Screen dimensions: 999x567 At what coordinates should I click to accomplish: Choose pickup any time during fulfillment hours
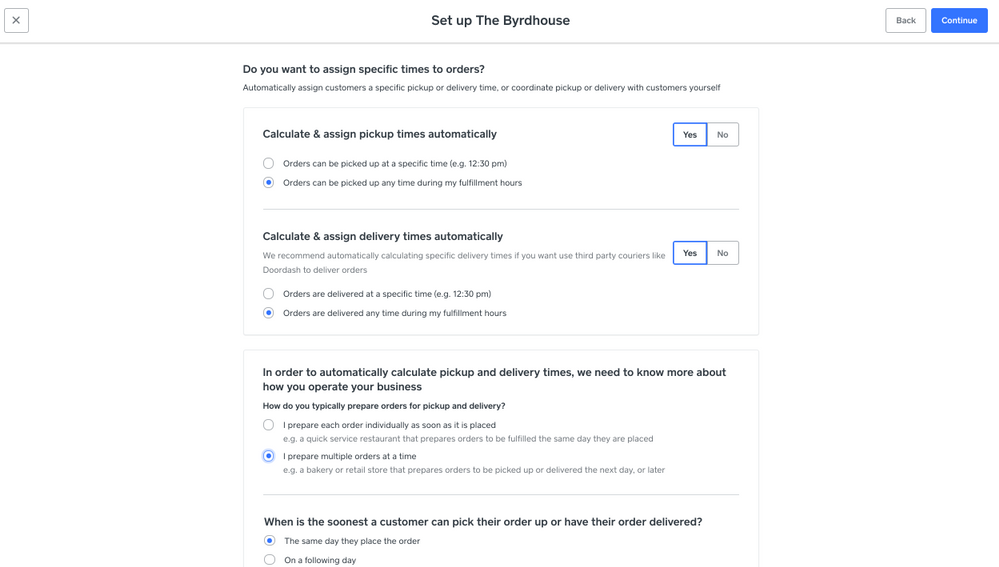point(268,183)
